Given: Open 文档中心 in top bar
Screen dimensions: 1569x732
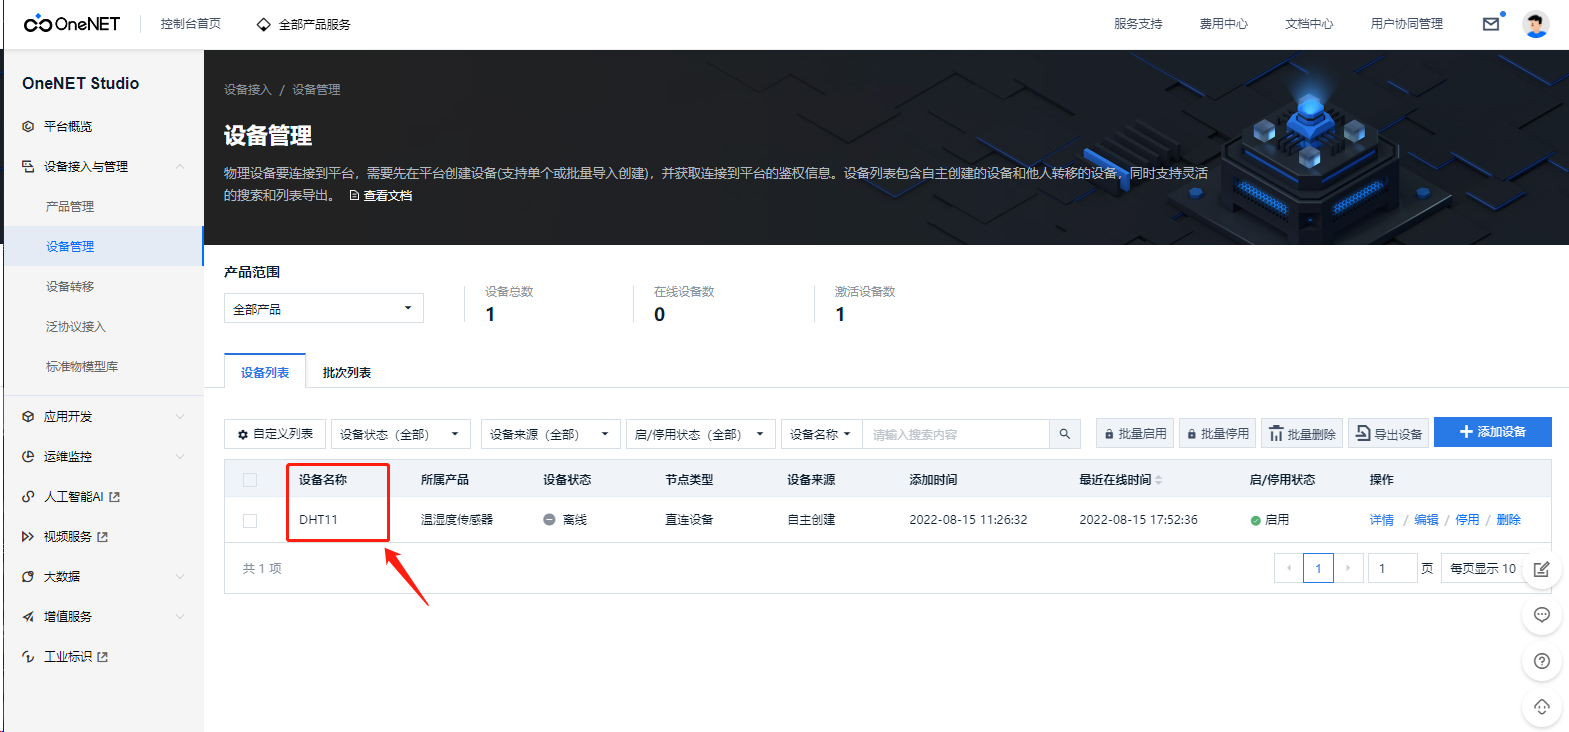Looking at the screenshot, I should pyautogui.click(x=1309, y=24).
